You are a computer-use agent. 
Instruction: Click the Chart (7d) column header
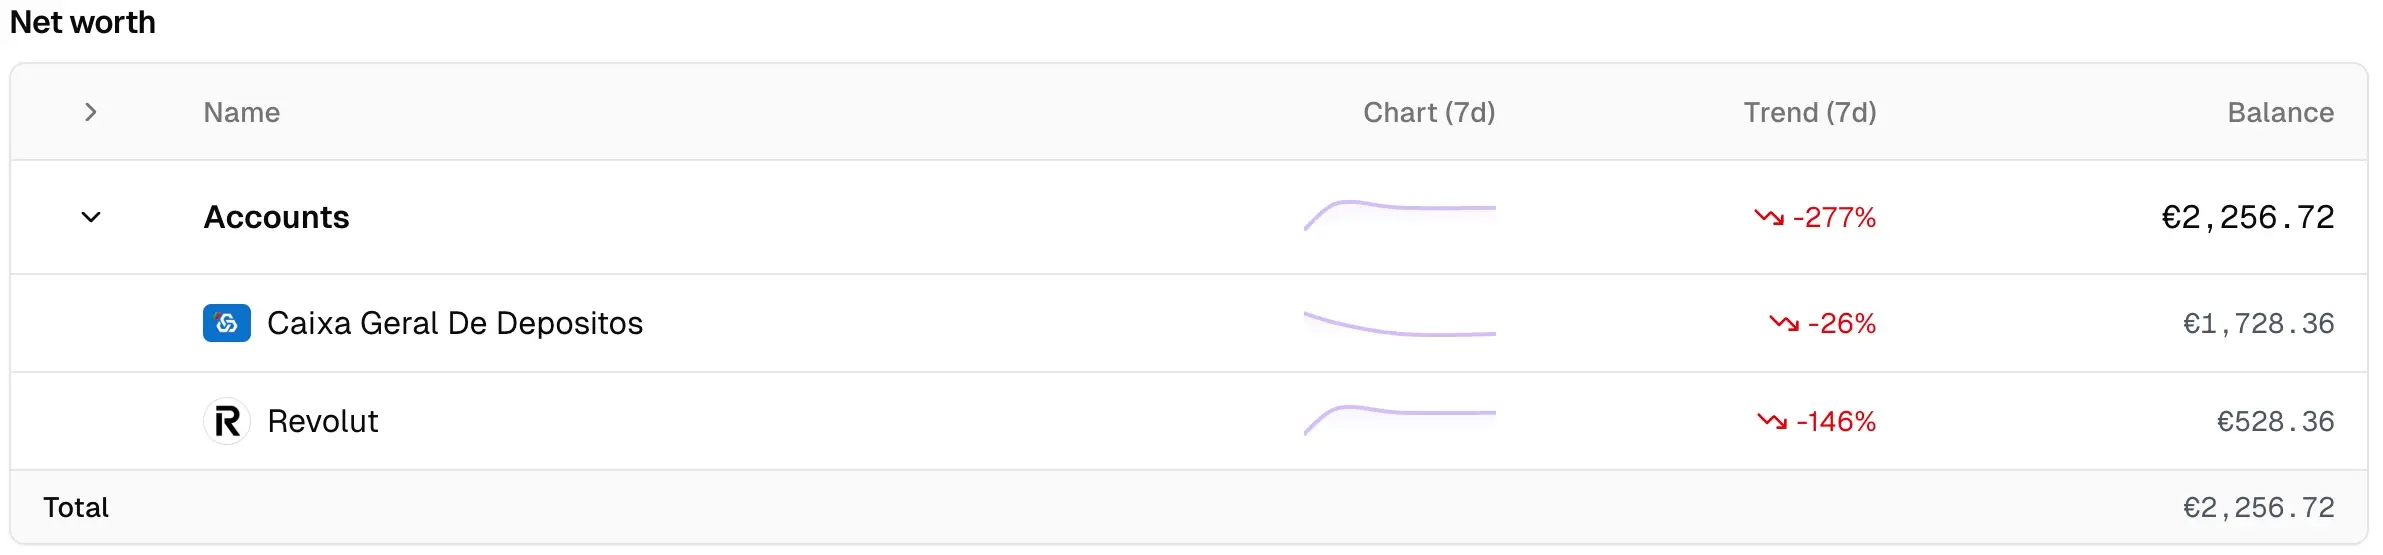click(x=1429, y=112)
